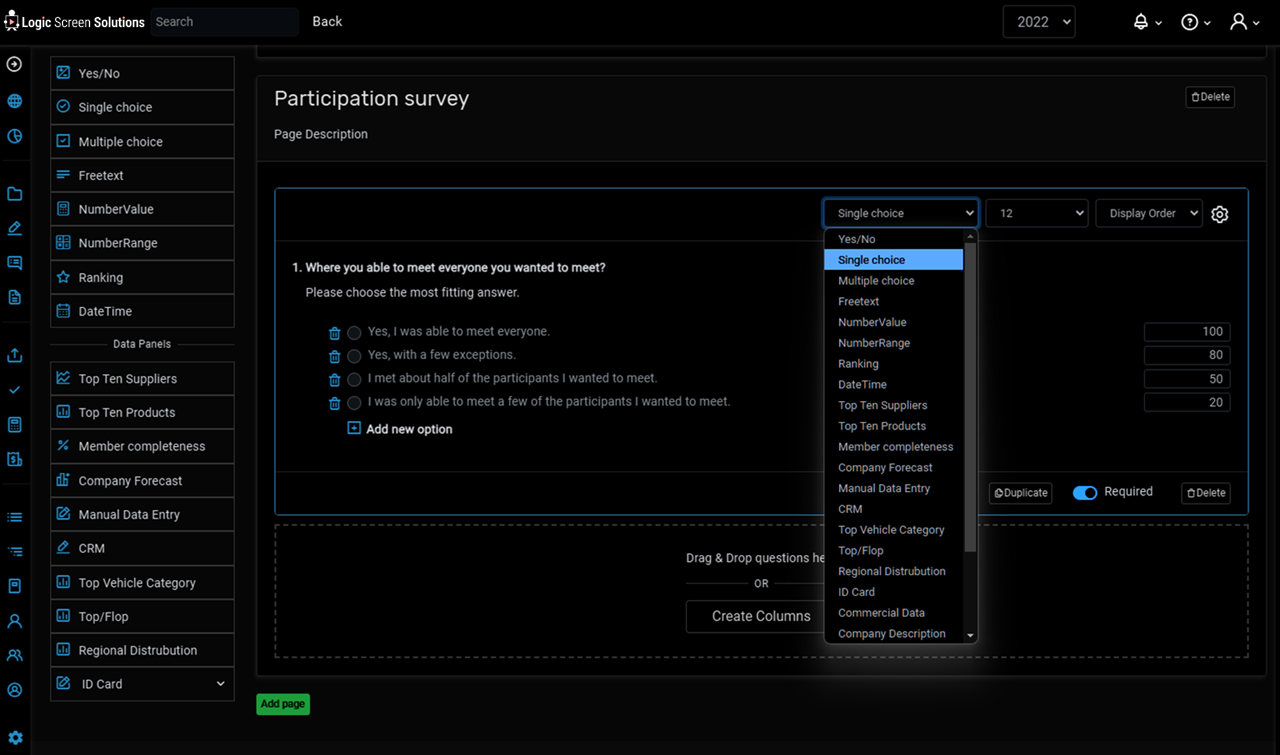The image size is (1280, 755).
Task: Open the Single choice question type dropdown
Action: 901,213
